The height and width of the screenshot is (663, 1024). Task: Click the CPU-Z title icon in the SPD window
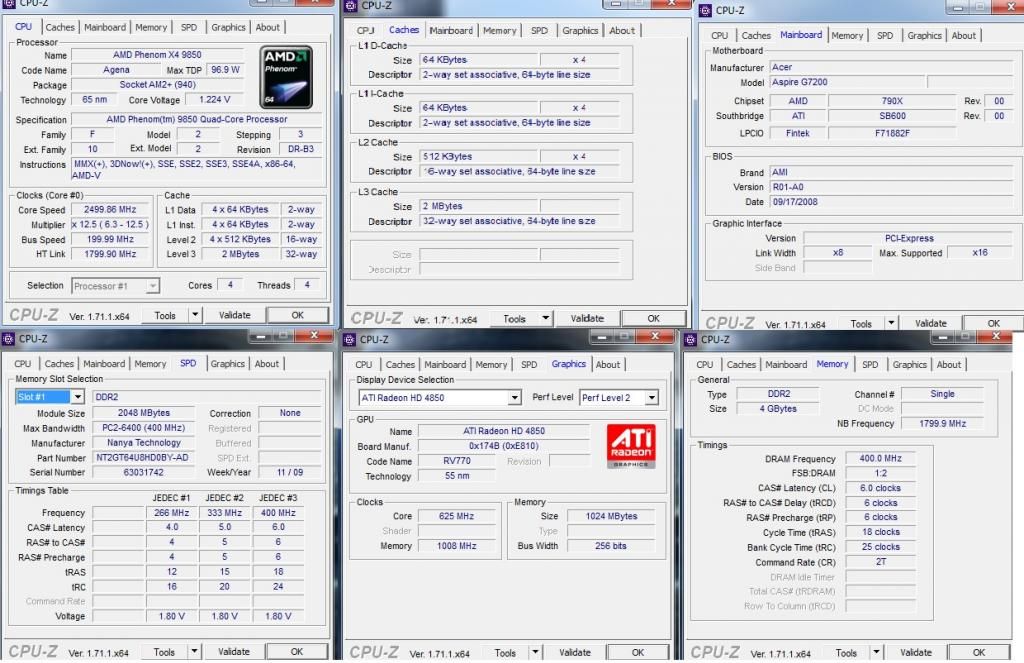pyautogui.click(x=8, y=338)
